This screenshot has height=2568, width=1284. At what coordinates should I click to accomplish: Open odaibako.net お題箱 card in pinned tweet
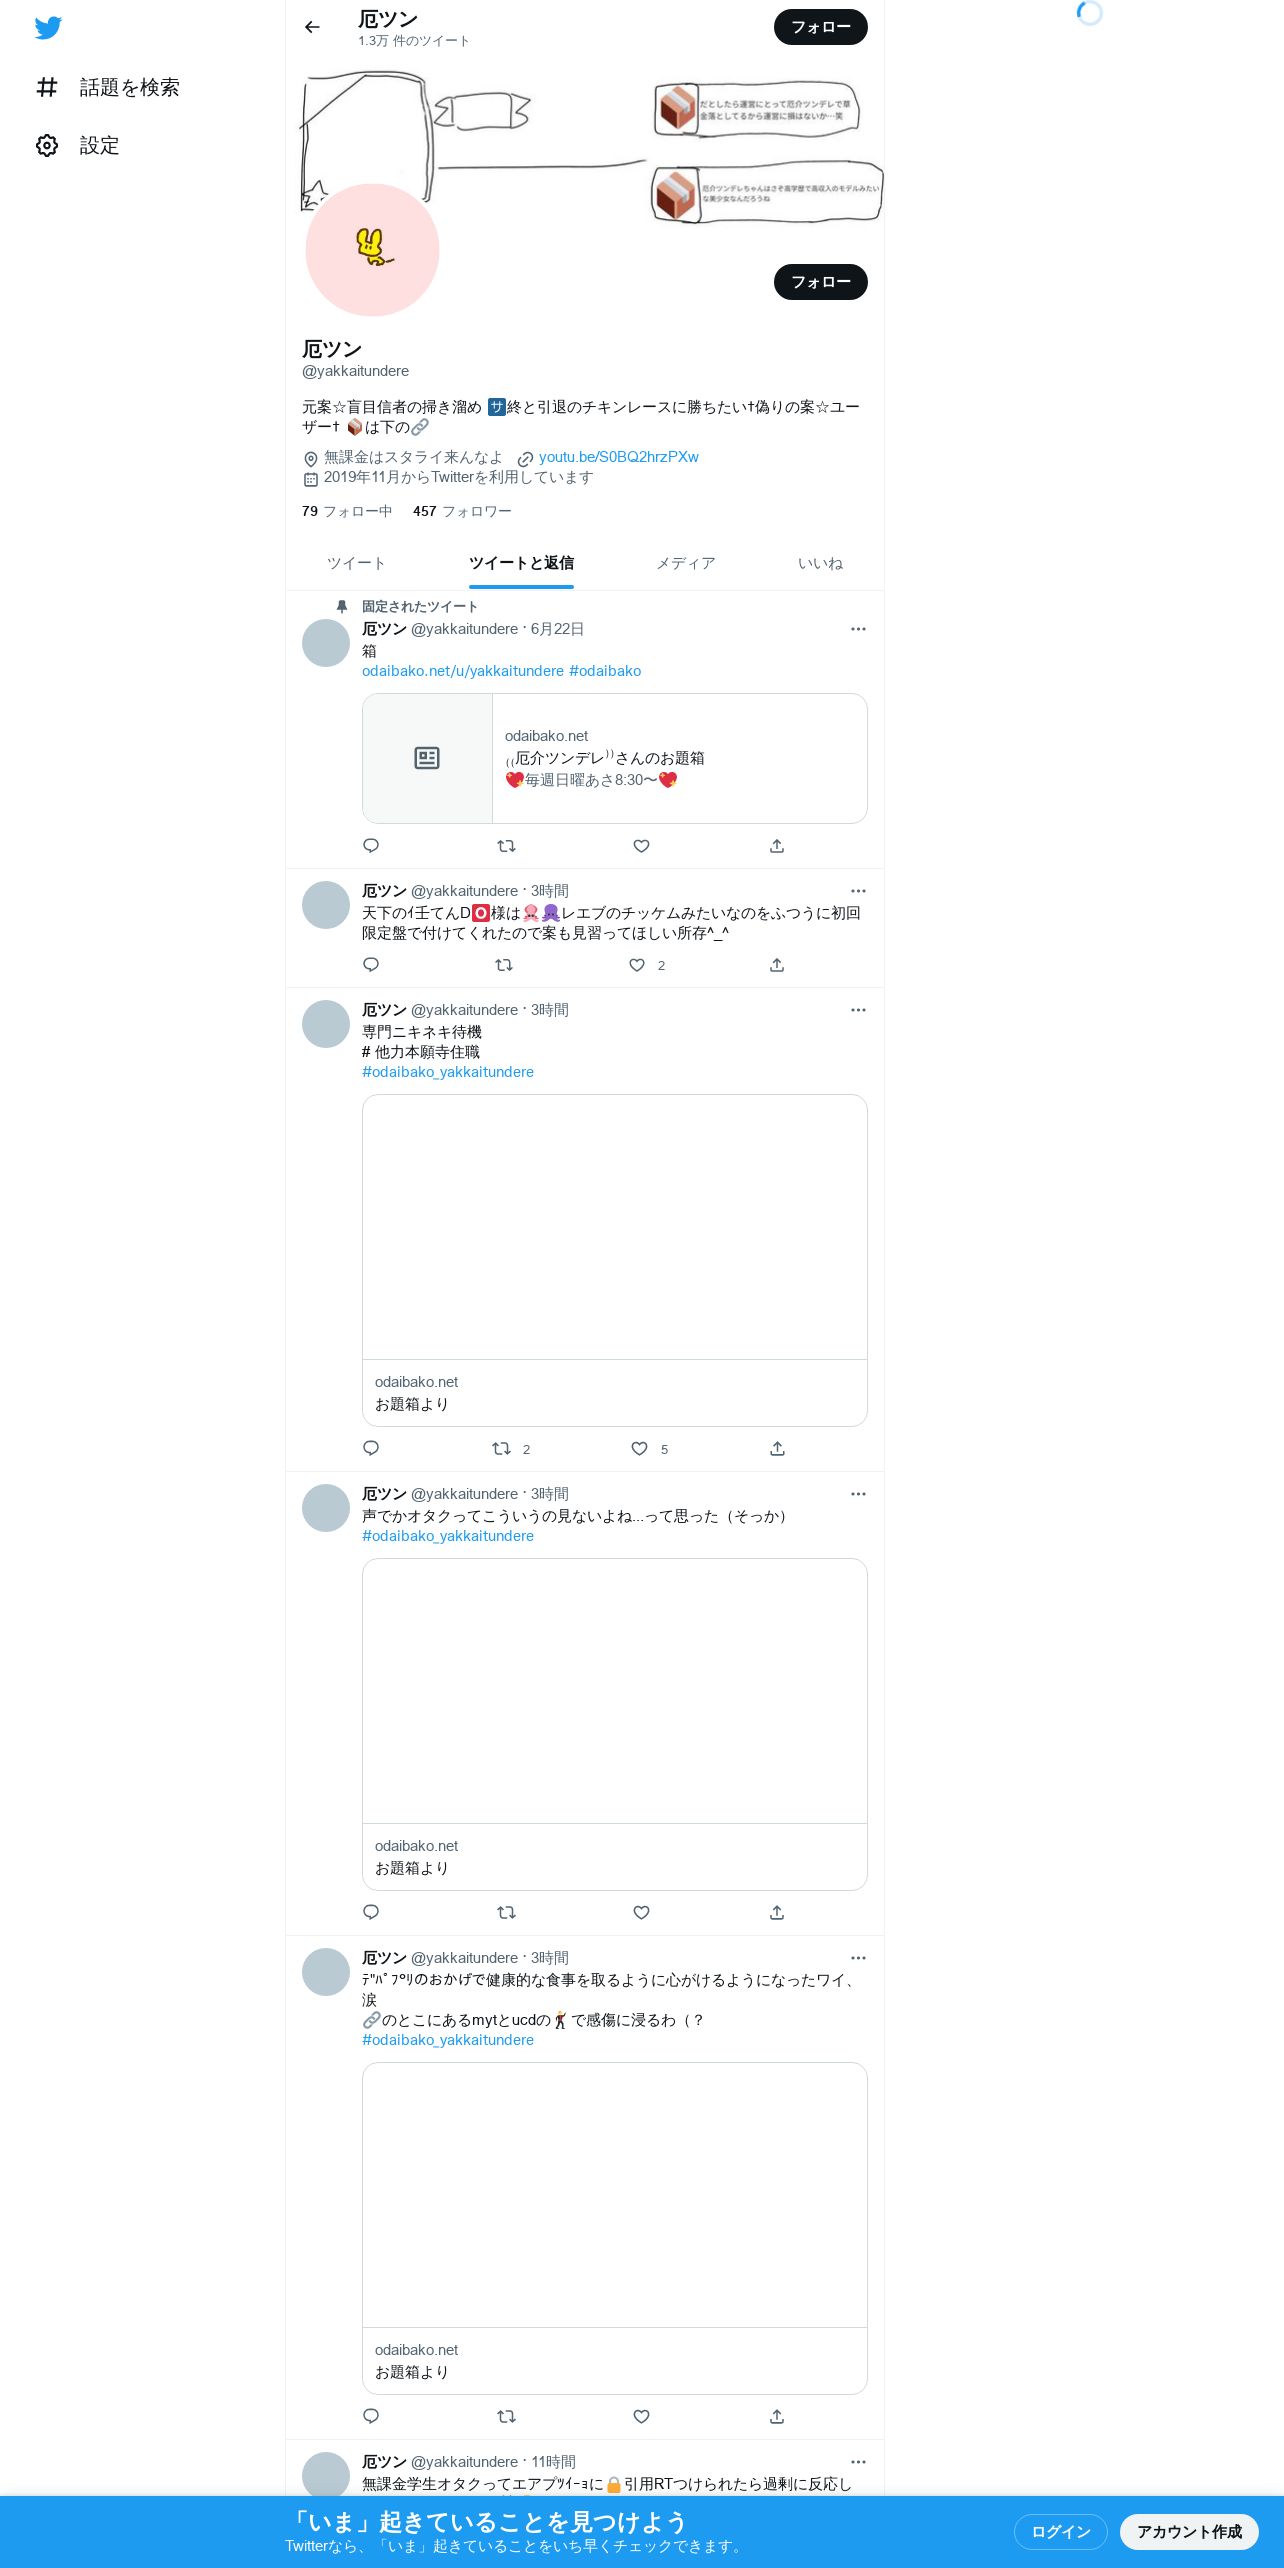pyautogui.click(x=615, y=758)
